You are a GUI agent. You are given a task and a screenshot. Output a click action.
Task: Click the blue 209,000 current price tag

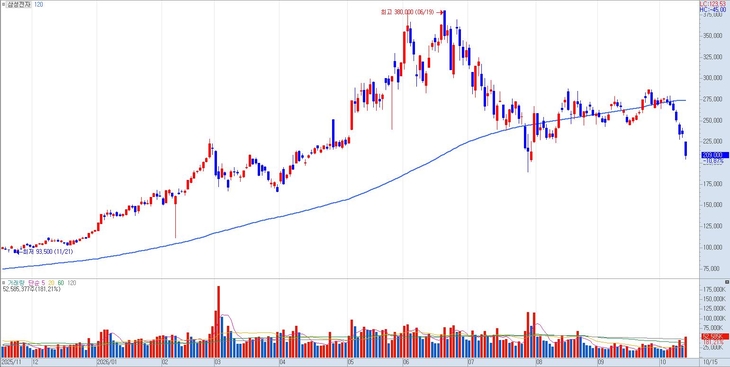[x=715, y=155]
